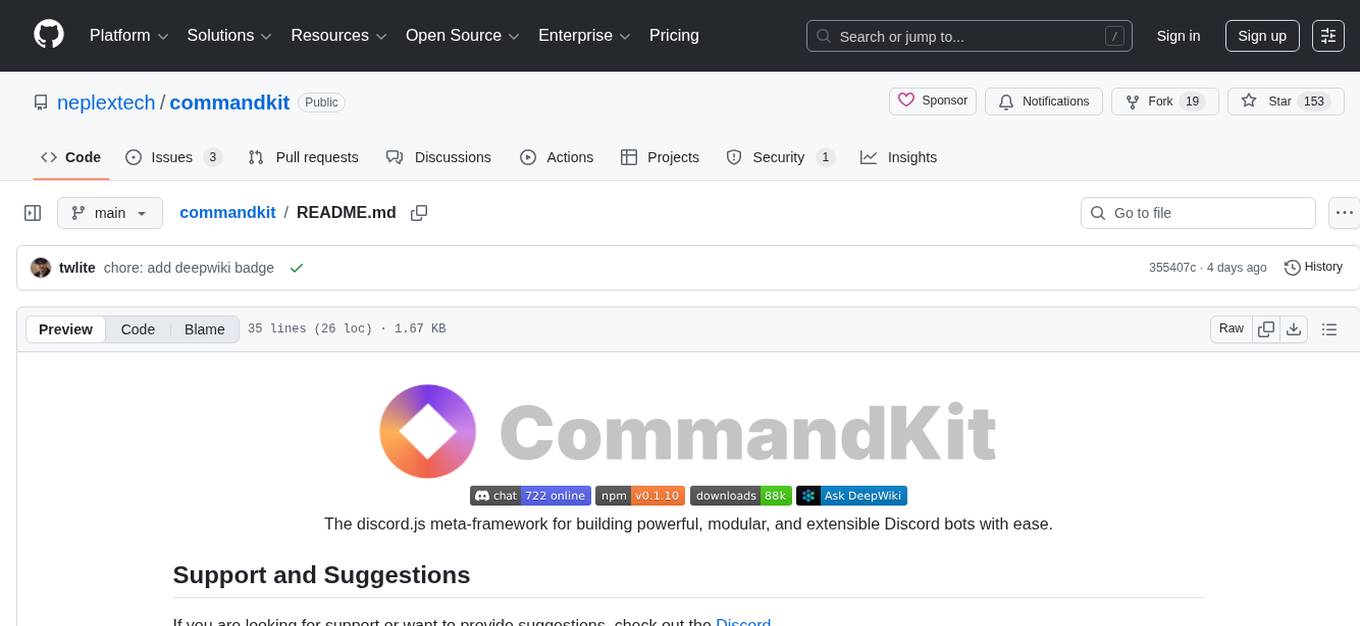
Task: Enable notifications for this repository
Action: click(x=1043, y=101)
